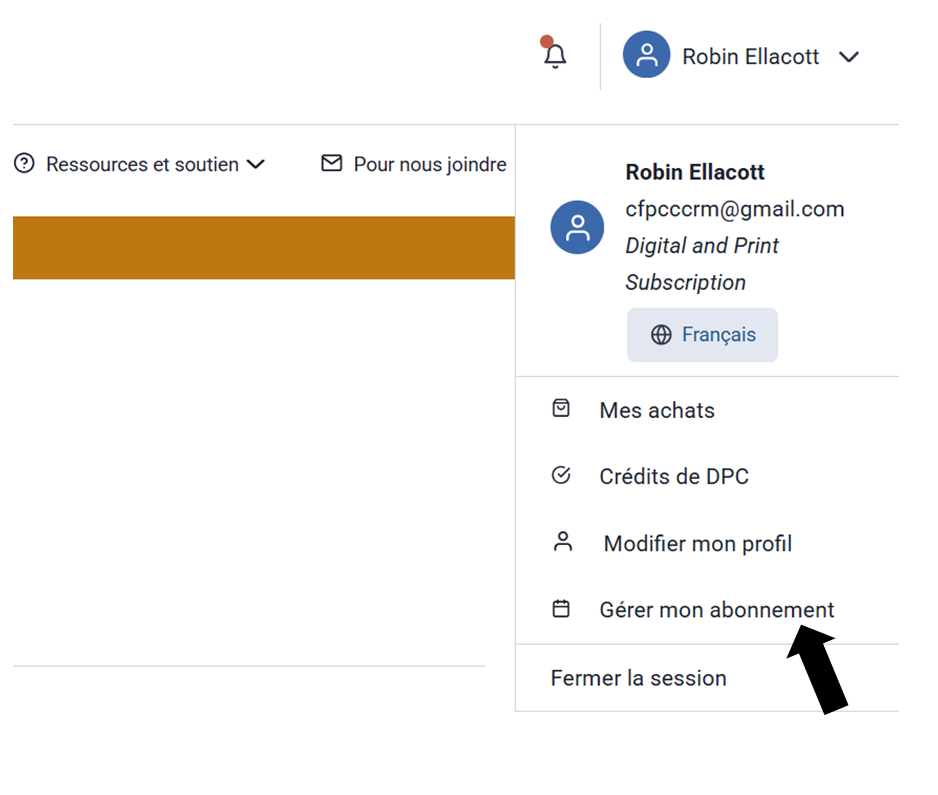The width and height of the screenshot is (938, 795).
Task: Open Gérer mon abonnement
Action: click(716, 610)
